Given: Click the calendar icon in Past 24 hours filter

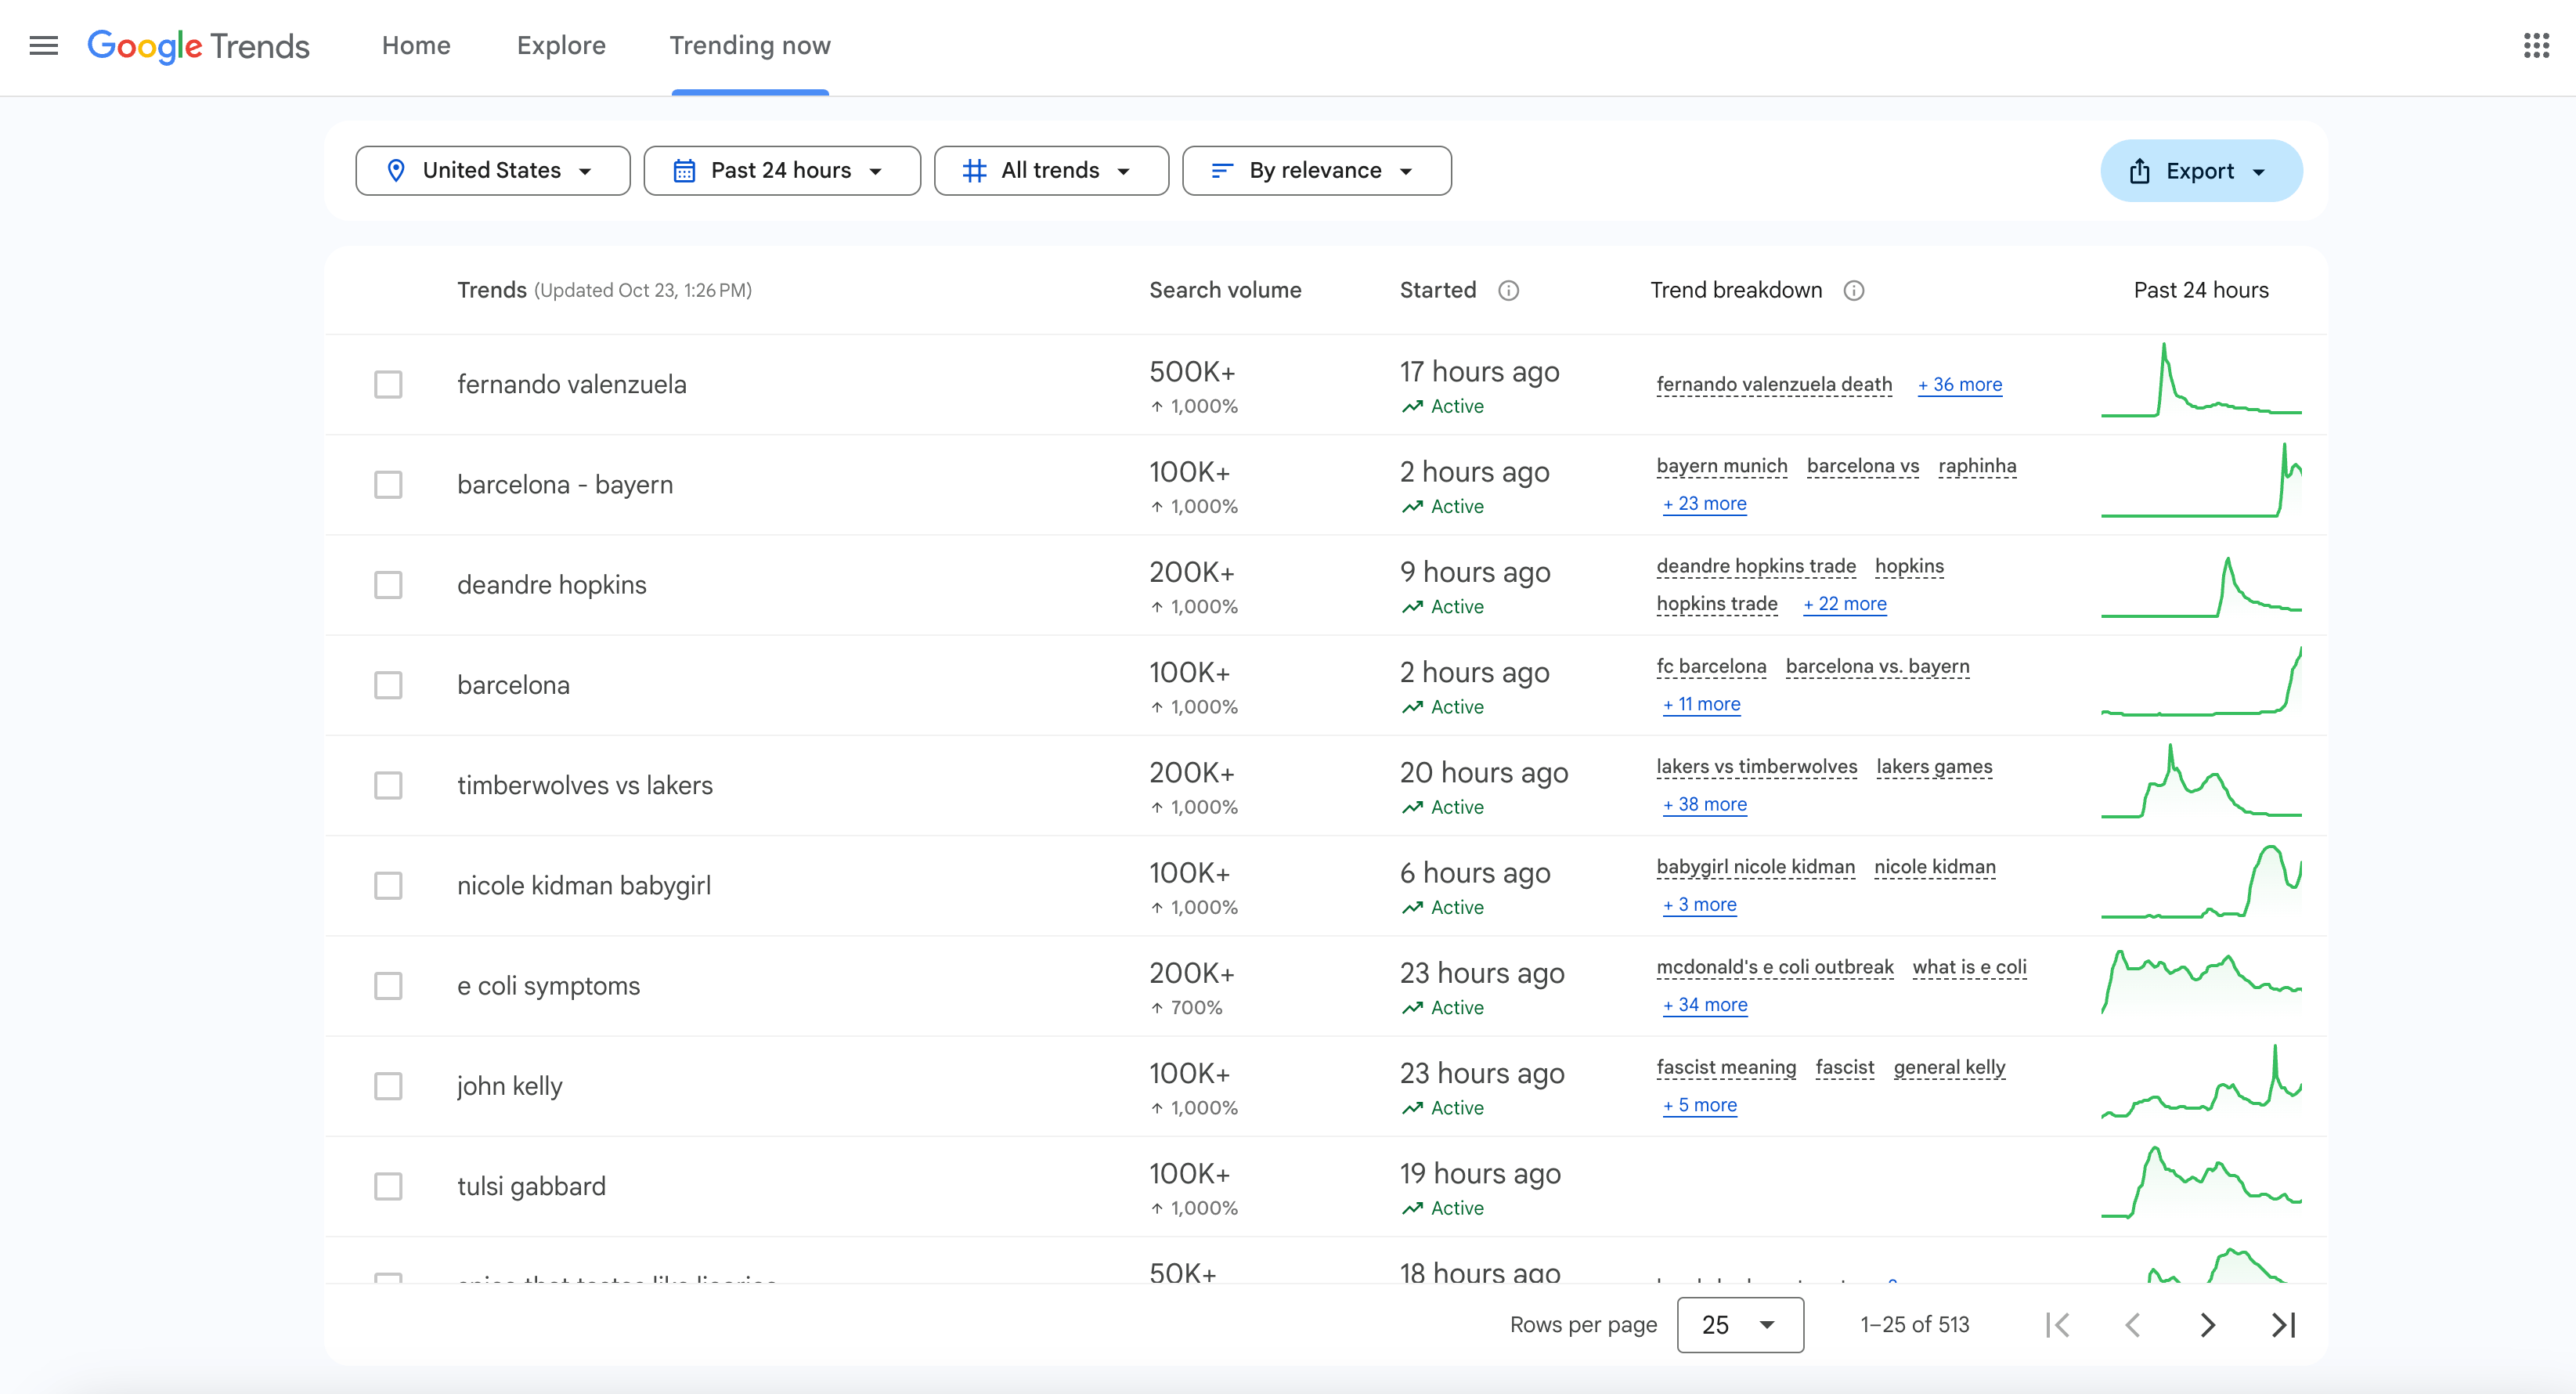Looking at the screenshot, I should (684, 171).
